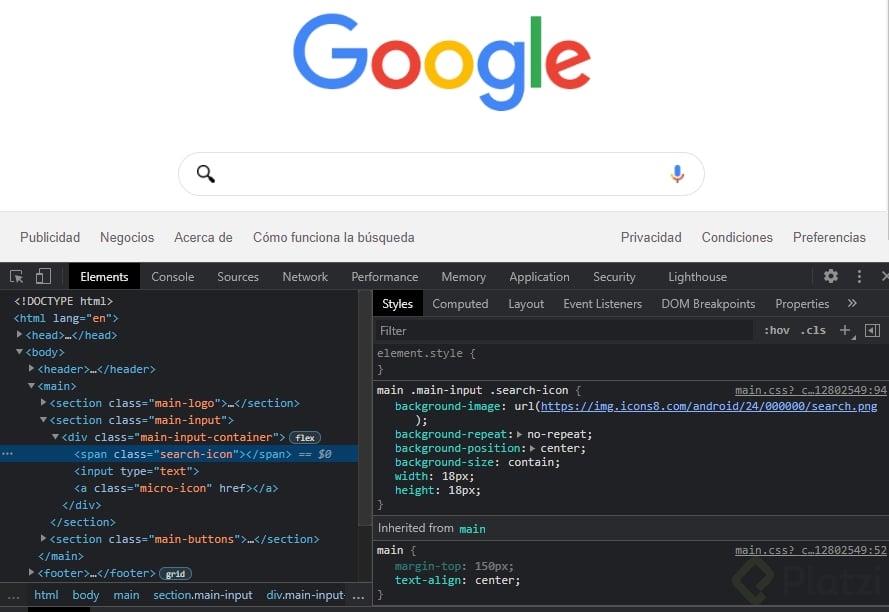Click the Publicidad footer link
889x612 pixels.
click(x=50, y=237)
